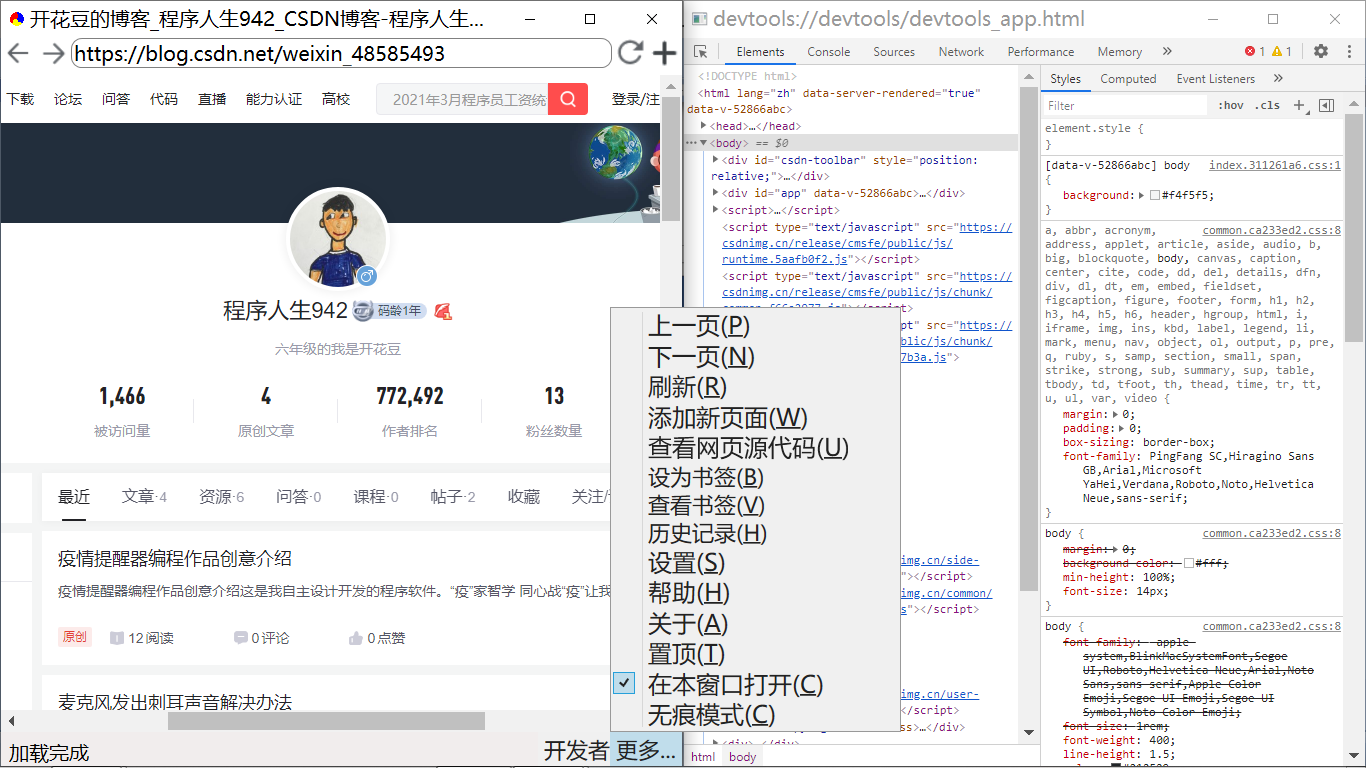Click the CSDN search text box

(x=462, y=99)
